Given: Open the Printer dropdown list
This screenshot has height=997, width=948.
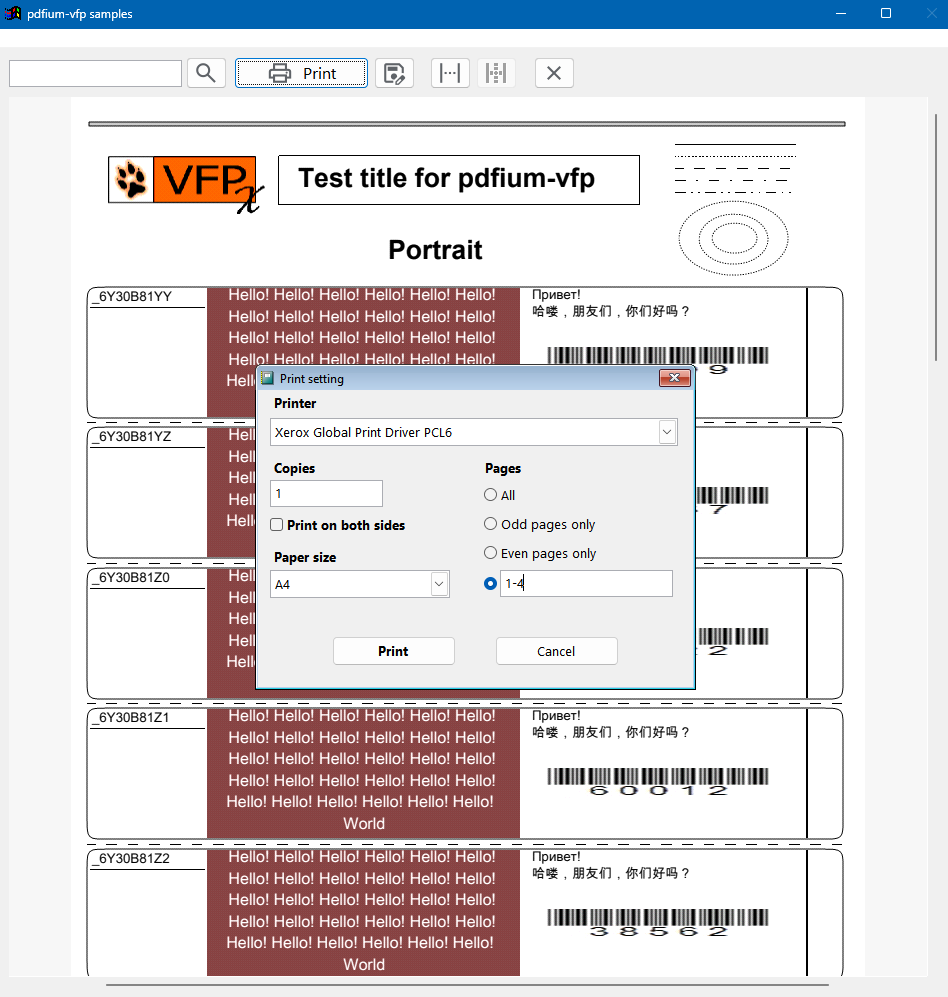Looking at the screenshot, I should [x=667, y=432].
